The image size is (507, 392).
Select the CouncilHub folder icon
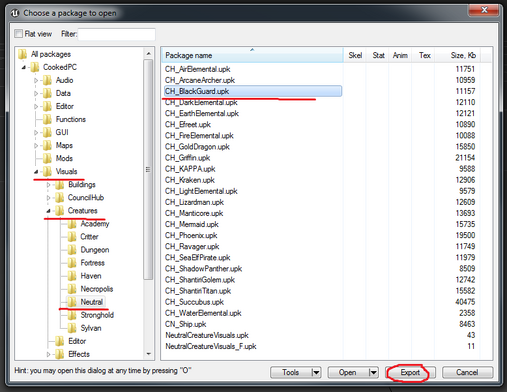click(x=60, y=197)
